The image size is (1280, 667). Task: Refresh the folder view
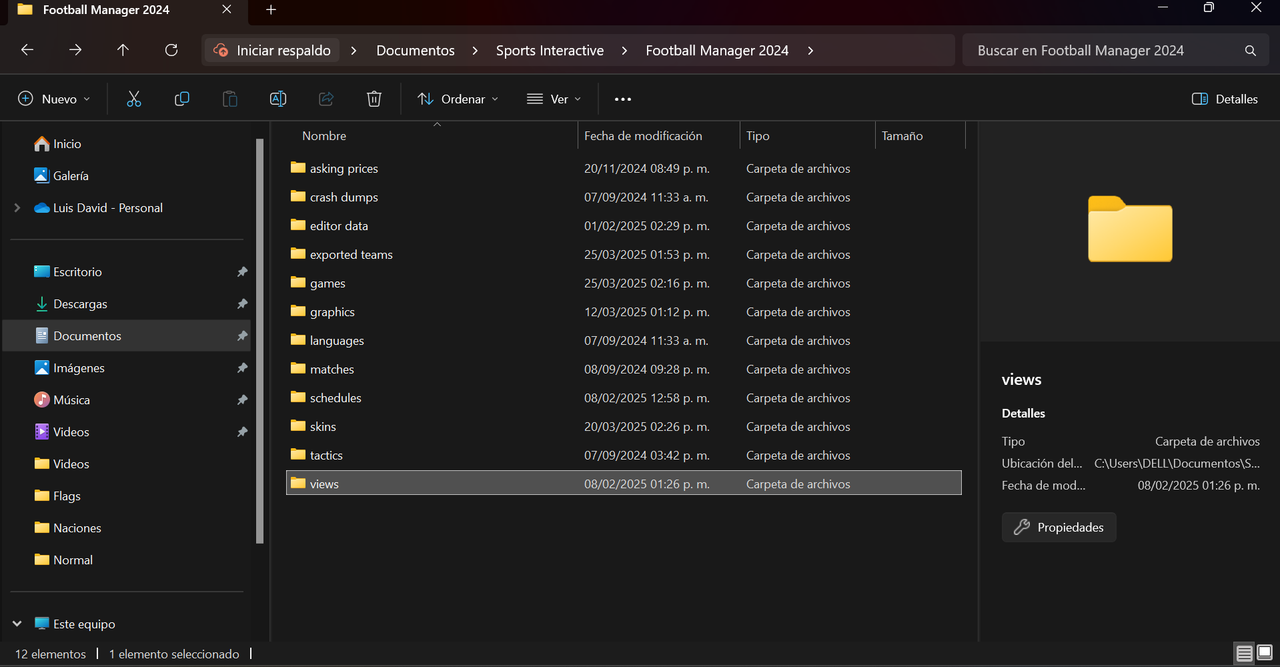coord(171,50)
